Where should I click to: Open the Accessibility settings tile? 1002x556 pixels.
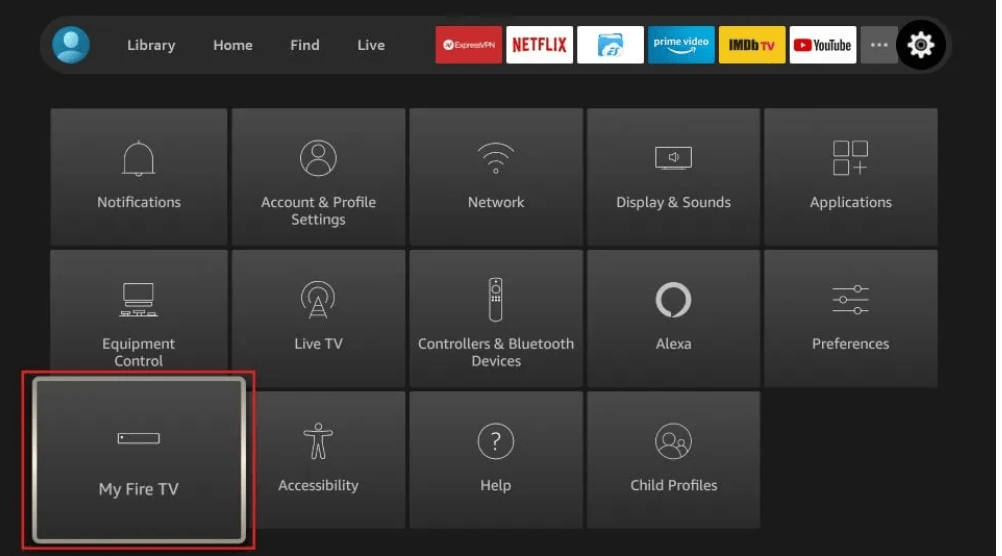[x=318, y=460]
